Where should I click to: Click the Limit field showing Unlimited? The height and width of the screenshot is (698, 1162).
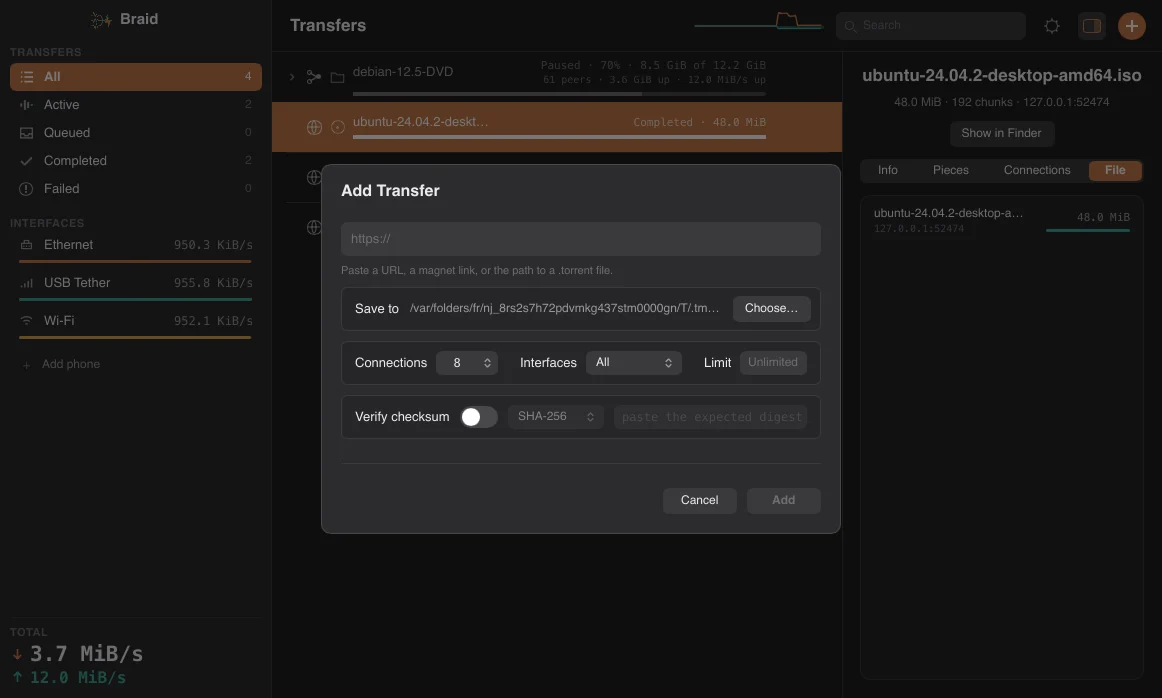click(773, 363)
